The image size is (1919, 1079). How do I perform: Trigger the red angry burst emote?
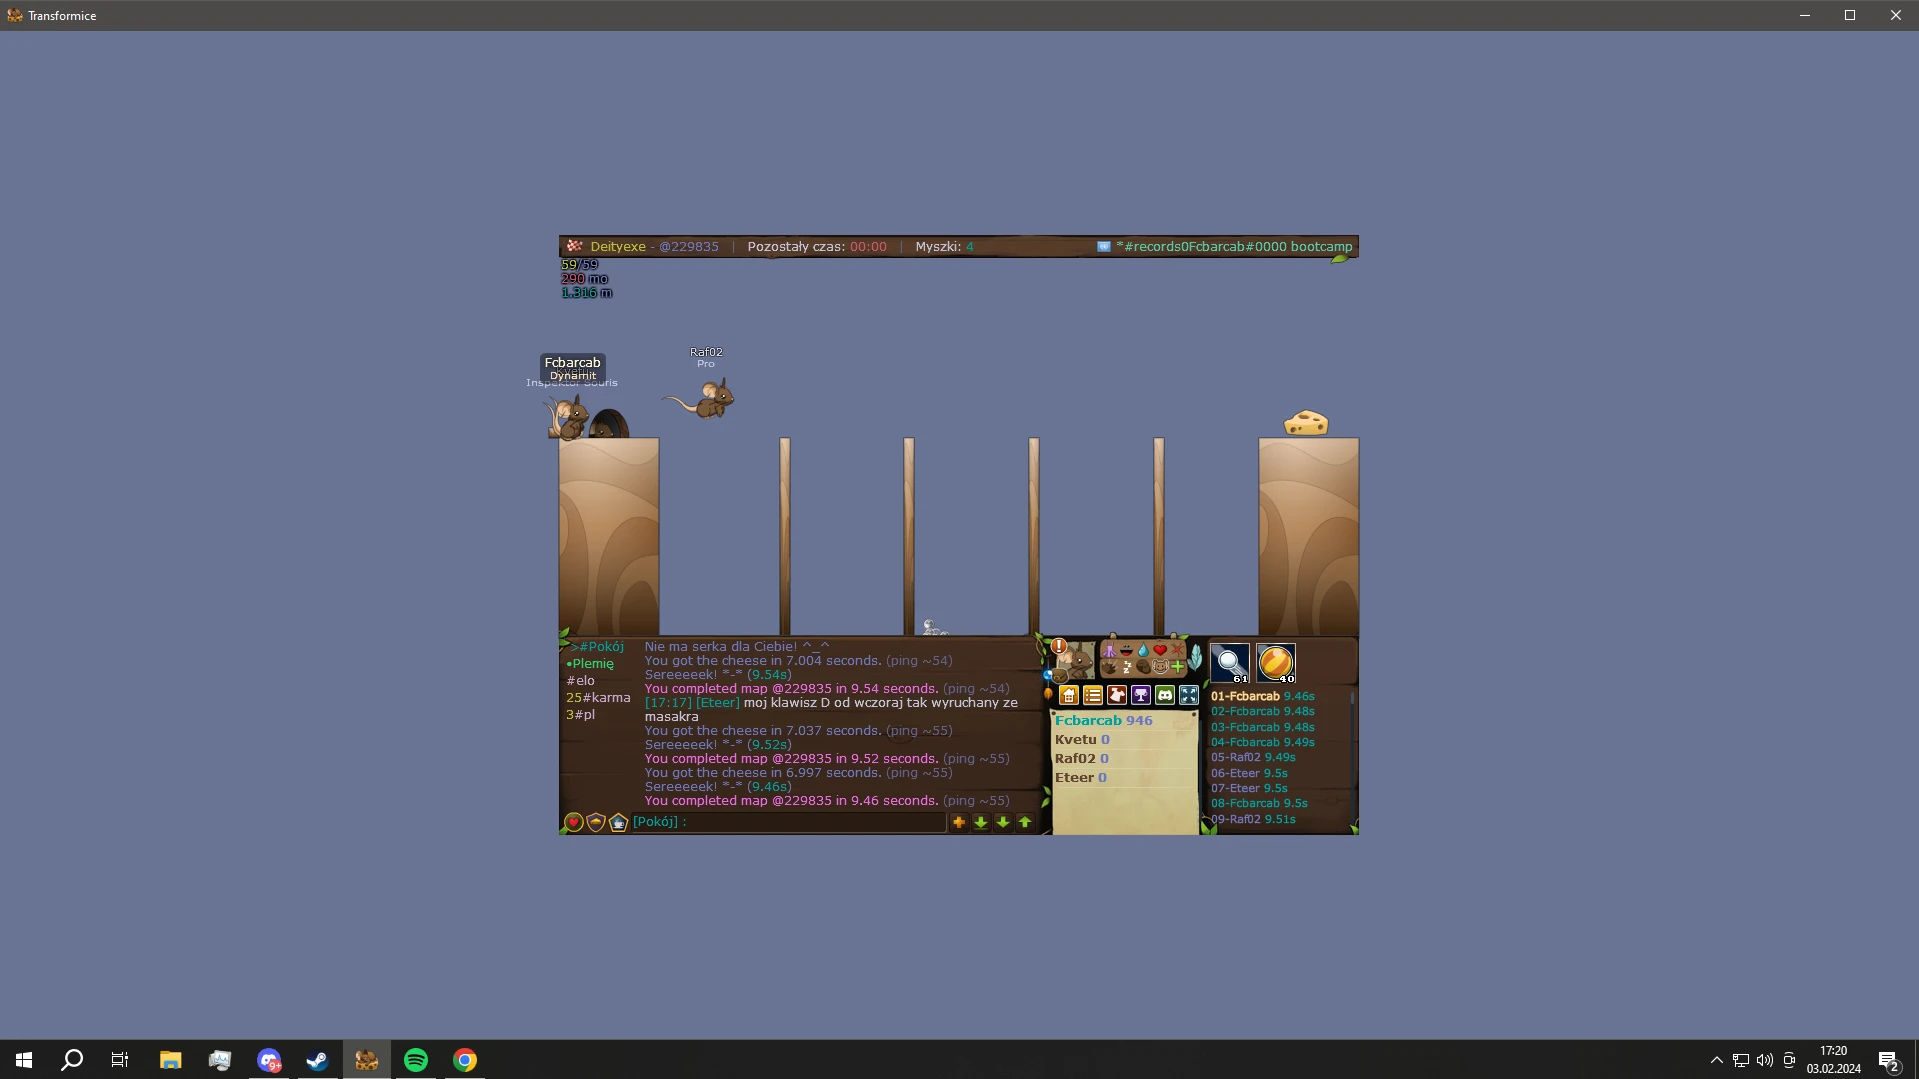pyautogui.click(x=1177, y=650)
